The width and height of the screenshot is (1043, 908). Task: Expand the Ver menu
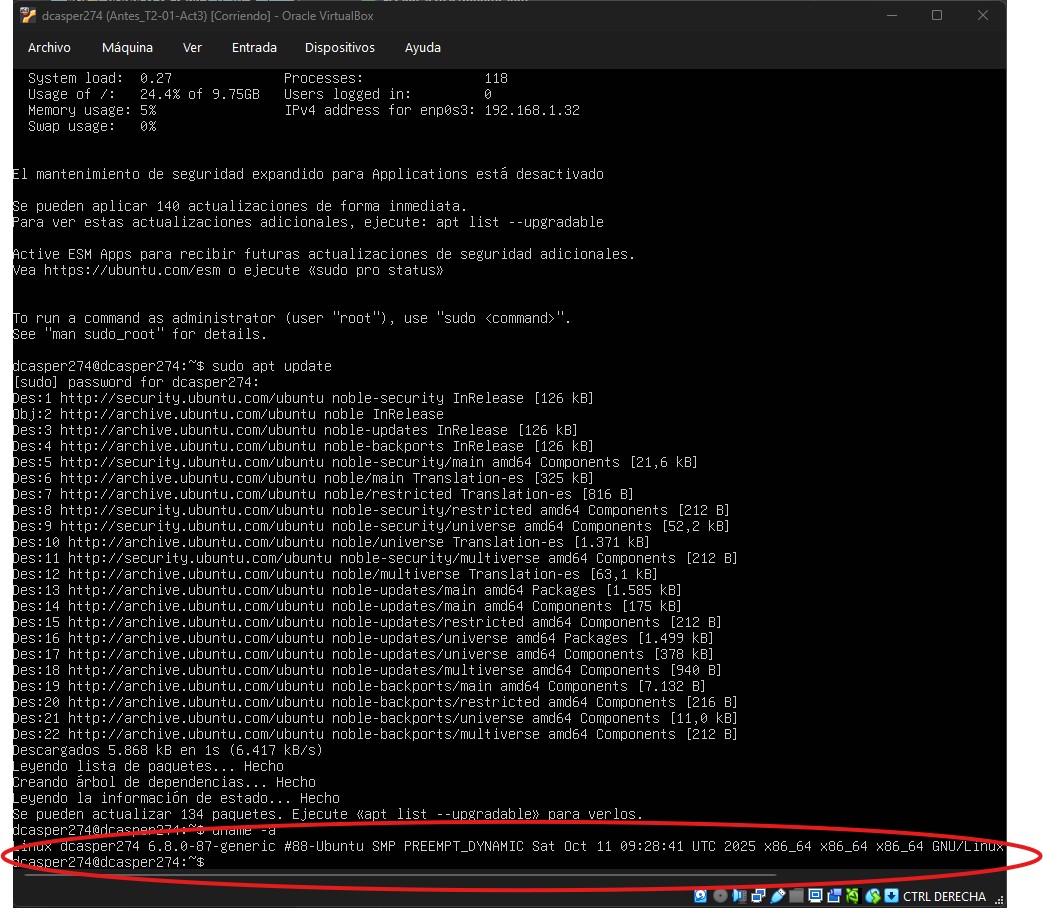(x=192, y=48)
